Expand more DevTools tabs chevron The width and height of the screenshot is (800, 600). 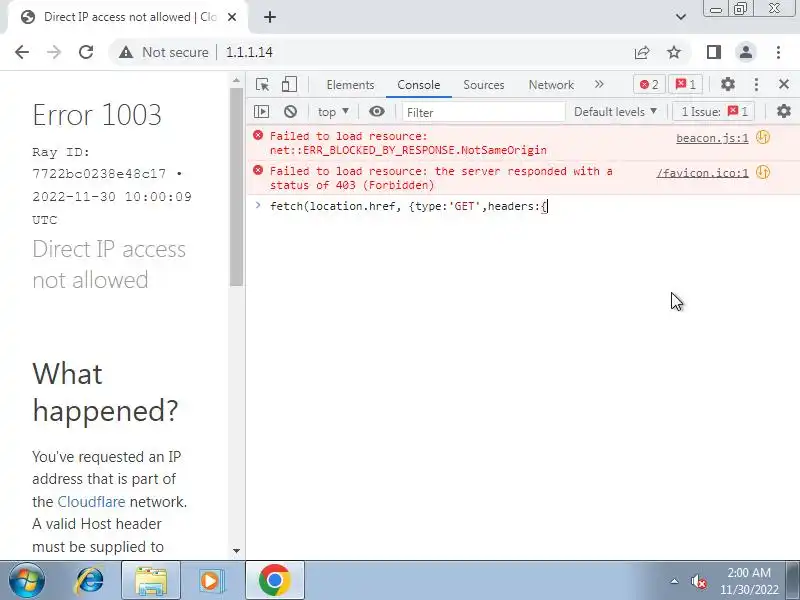coord(599,84)
